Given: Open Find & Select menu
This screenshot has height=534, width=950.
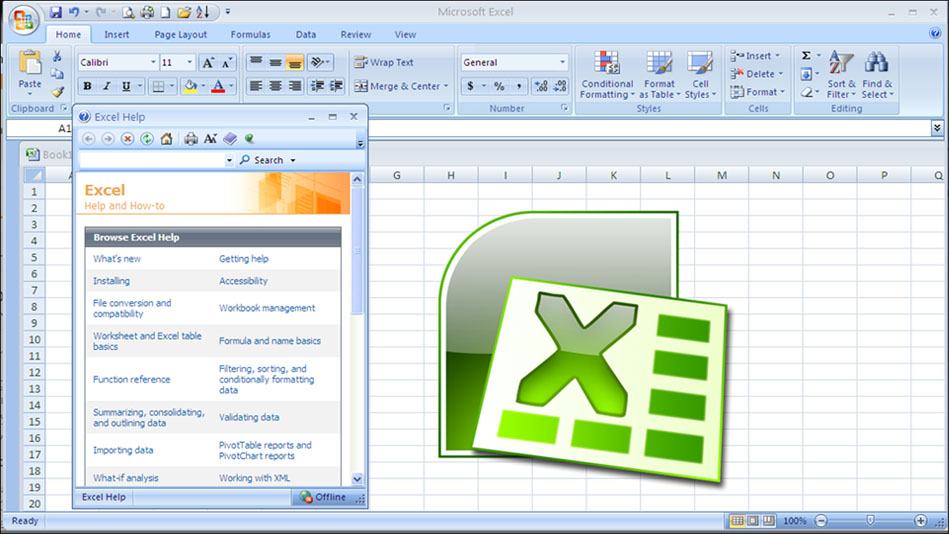Looking at the screenshot, I should (x=877, y=75).
